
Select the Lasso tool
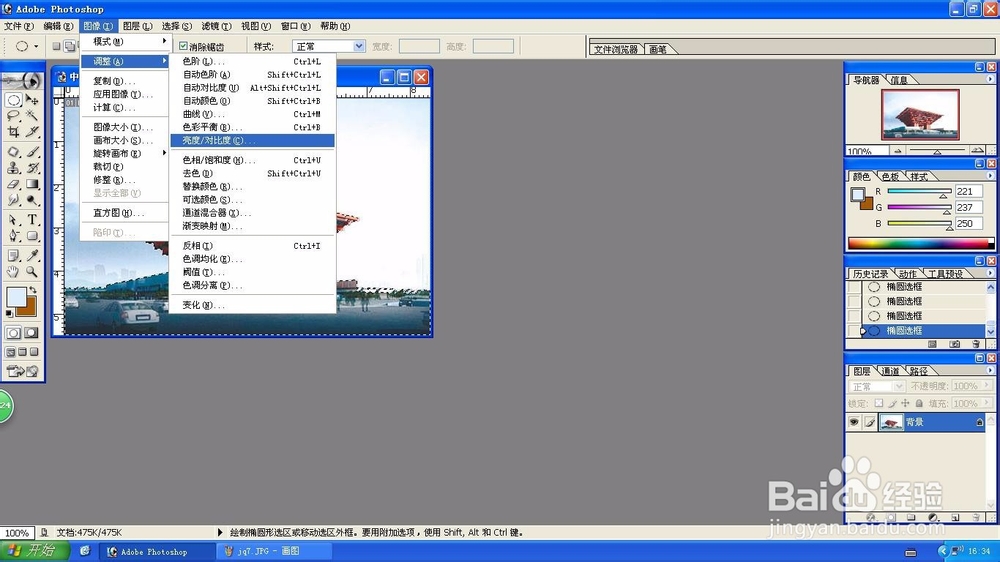coord(13,116)
